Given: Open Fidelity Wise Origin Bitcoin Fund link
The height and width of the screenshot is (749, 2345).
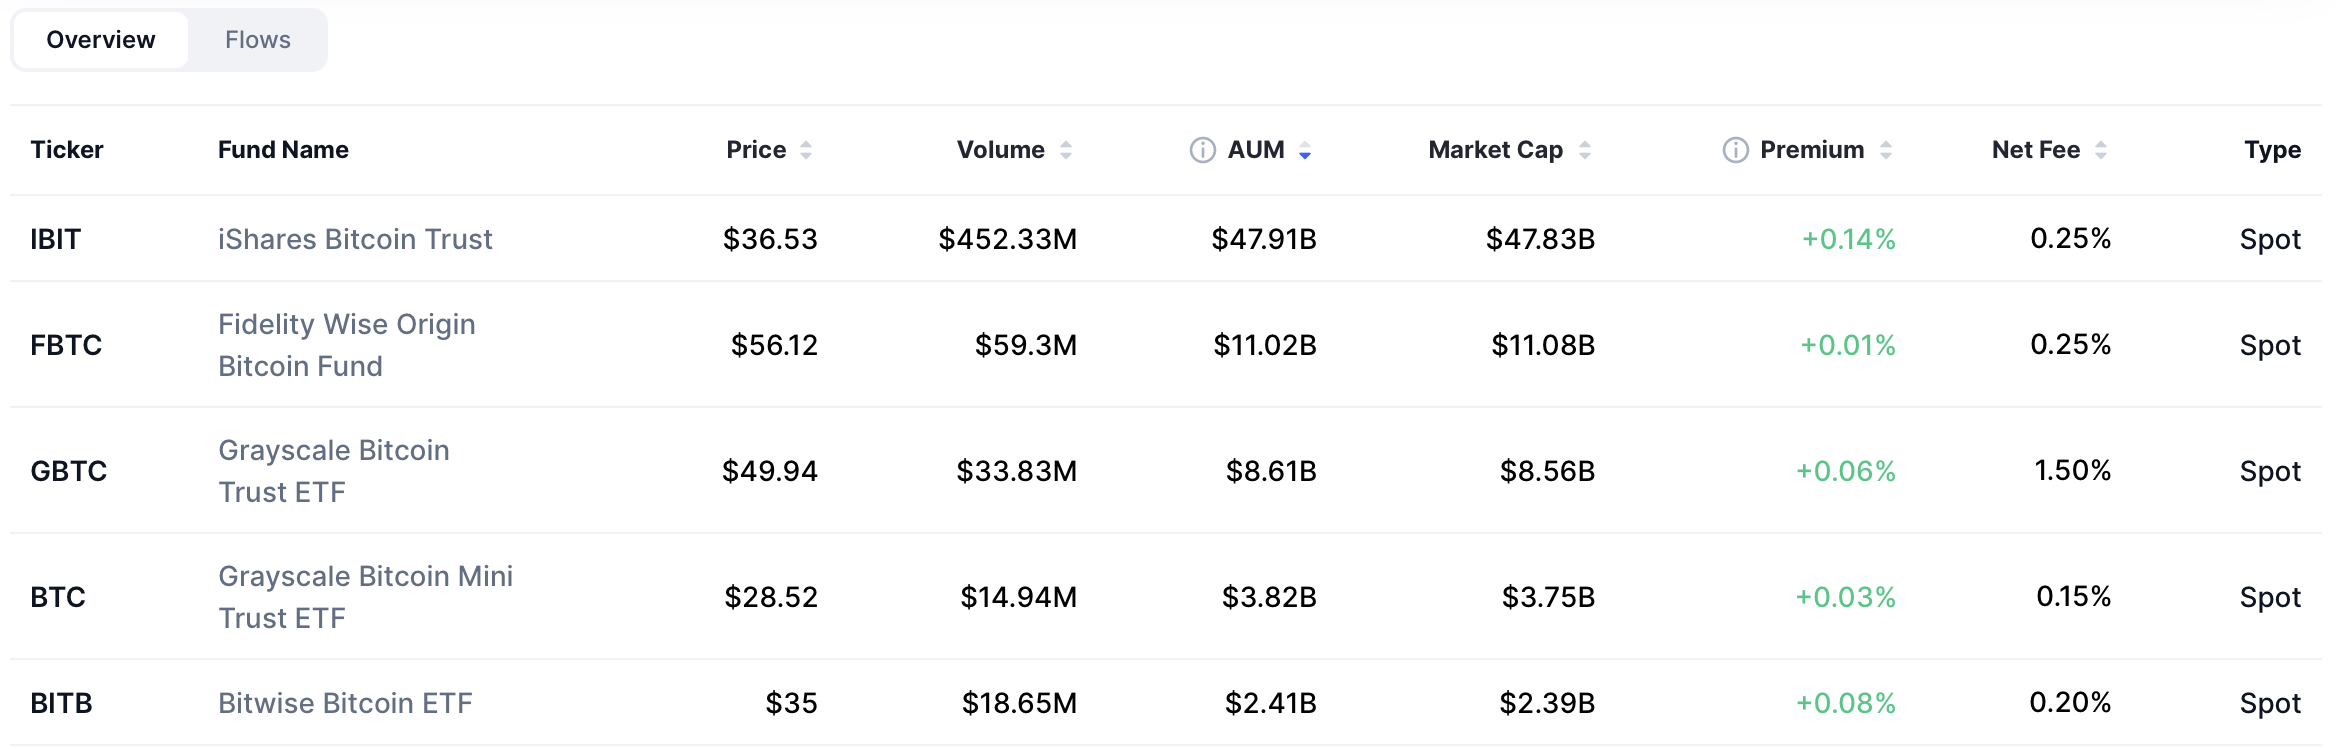Looking at the screenshot, I should pyautogui.click(x=347, y=345).
